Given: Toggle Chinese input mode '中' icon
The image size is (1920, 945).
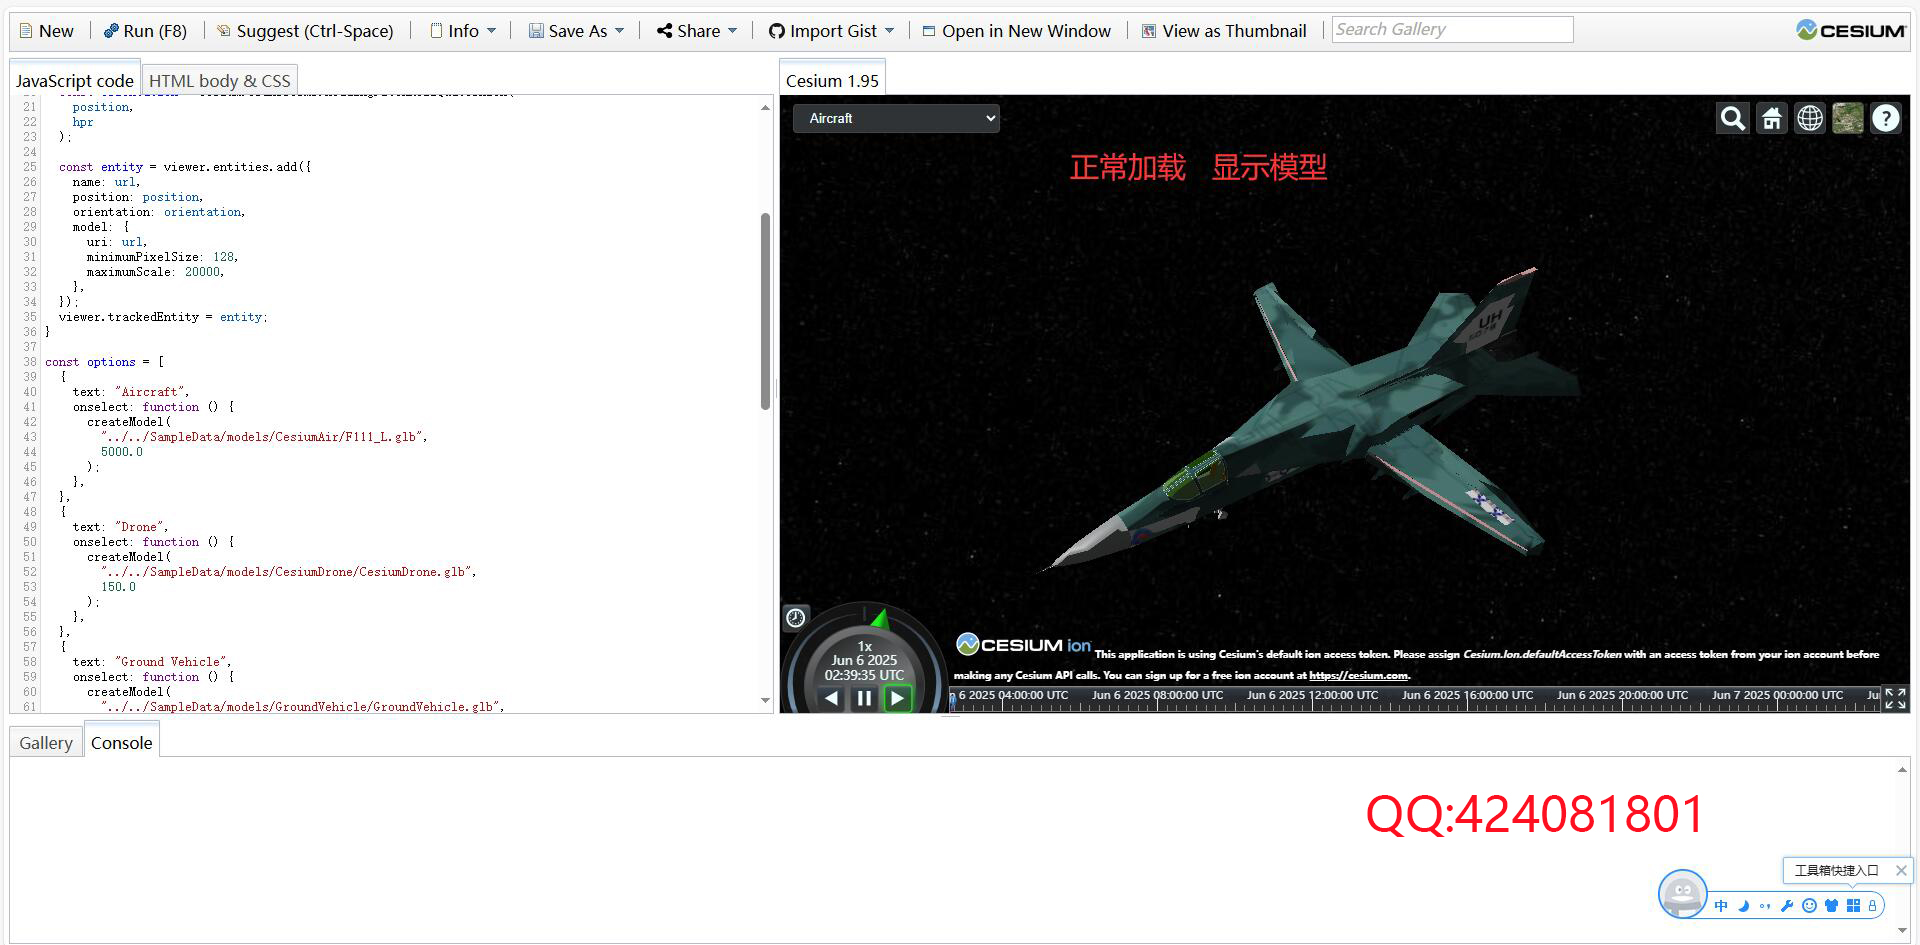Looking at the screenshot, I should (1721, 906).
